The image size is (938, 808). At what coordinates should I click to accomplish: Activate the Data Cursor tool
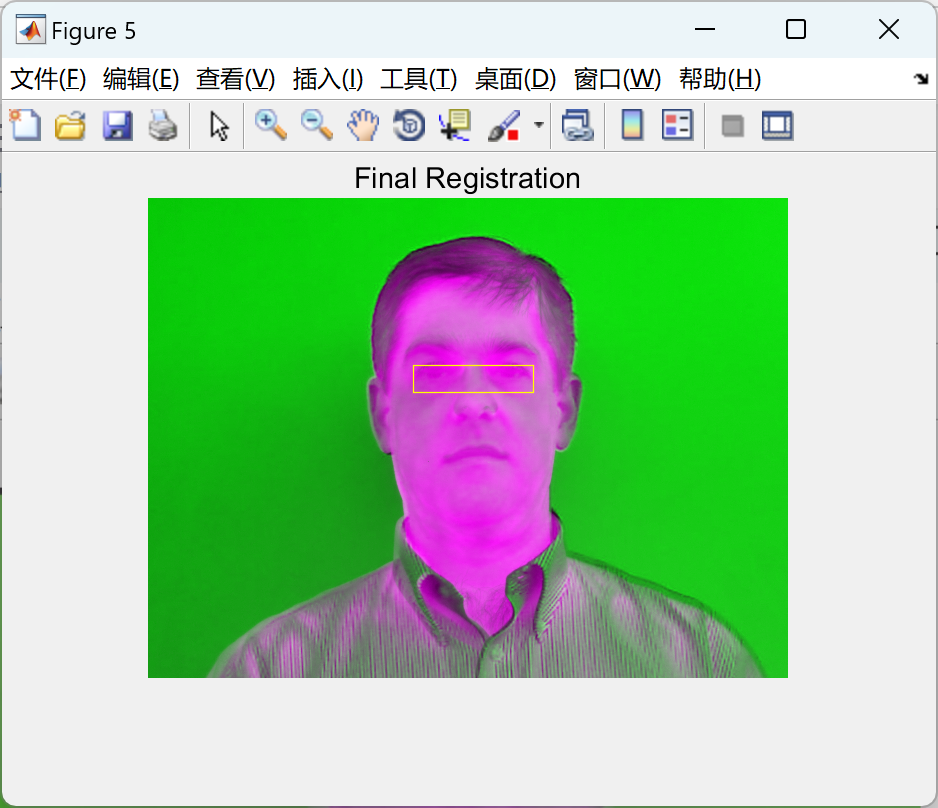455,126
